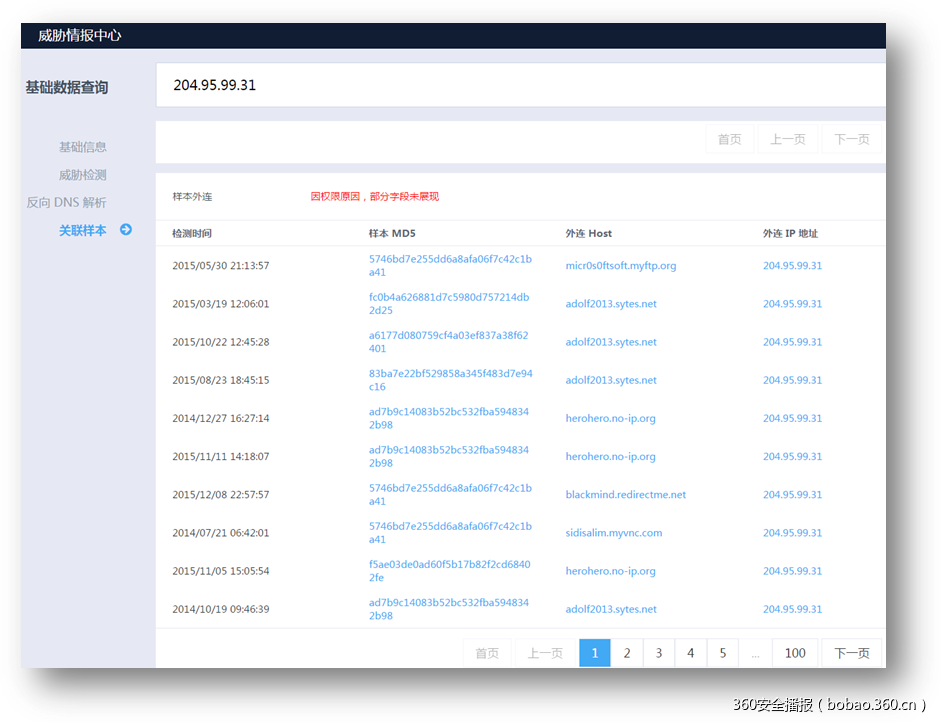Screen dimensions: 941x723
Task: Open MD5 83ba7e22bf529858a345f483d7e94c16 link
Action: click(x=451, y=380)
